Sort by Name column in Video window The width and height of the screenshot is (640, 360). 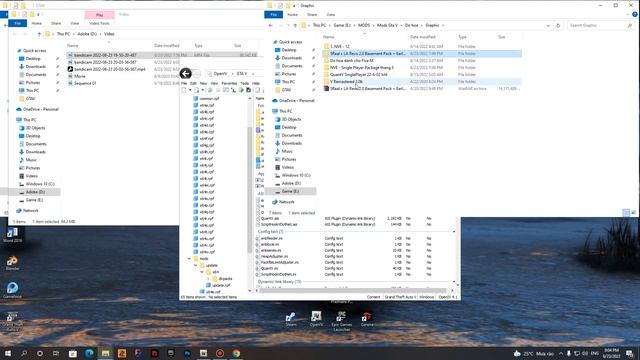point(73,46)
